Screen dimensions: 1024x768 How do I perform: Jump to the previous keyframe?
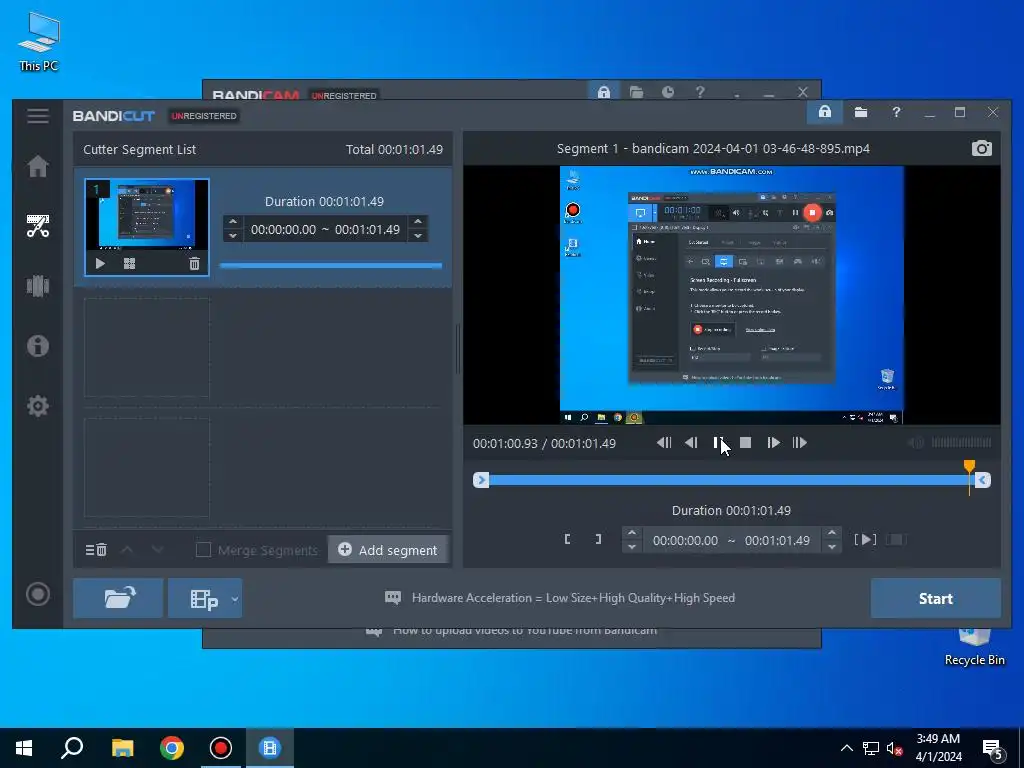(x=664, y=443)
